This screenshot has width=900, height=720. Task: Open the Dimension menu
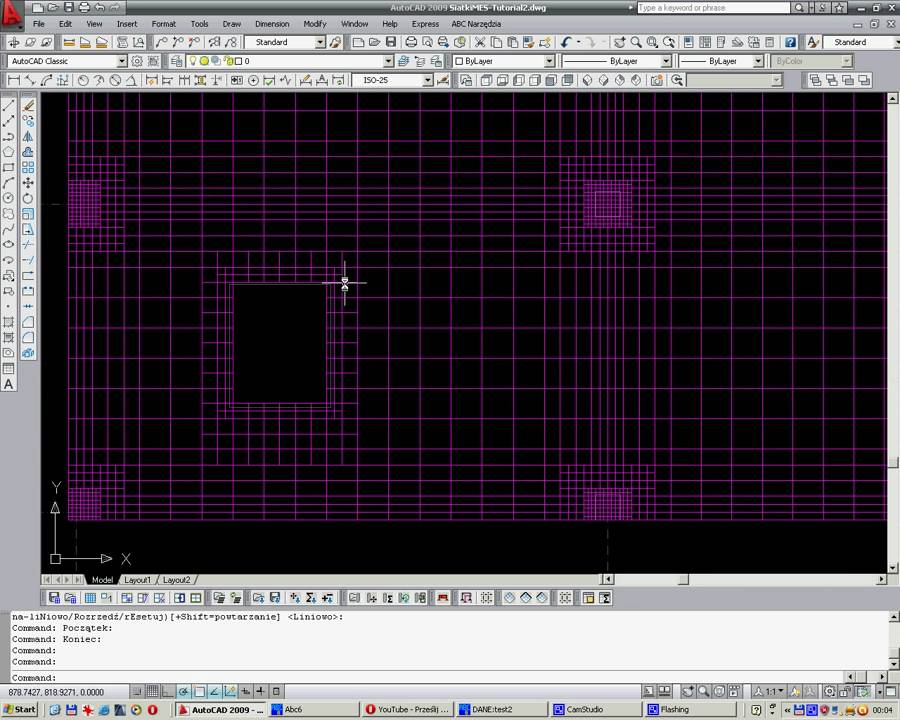(x=272, y=24)
